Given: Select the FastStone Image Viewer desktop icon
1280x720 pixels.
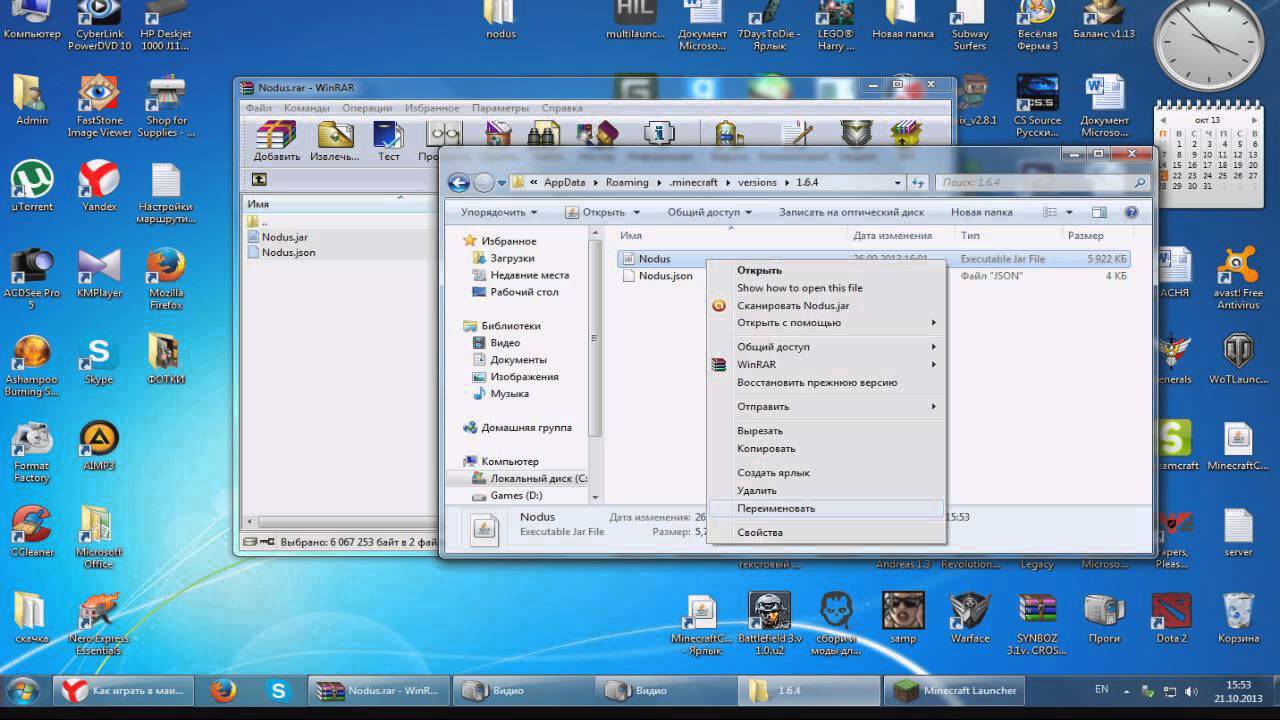Looking at the screenshot, I should 99,106.
